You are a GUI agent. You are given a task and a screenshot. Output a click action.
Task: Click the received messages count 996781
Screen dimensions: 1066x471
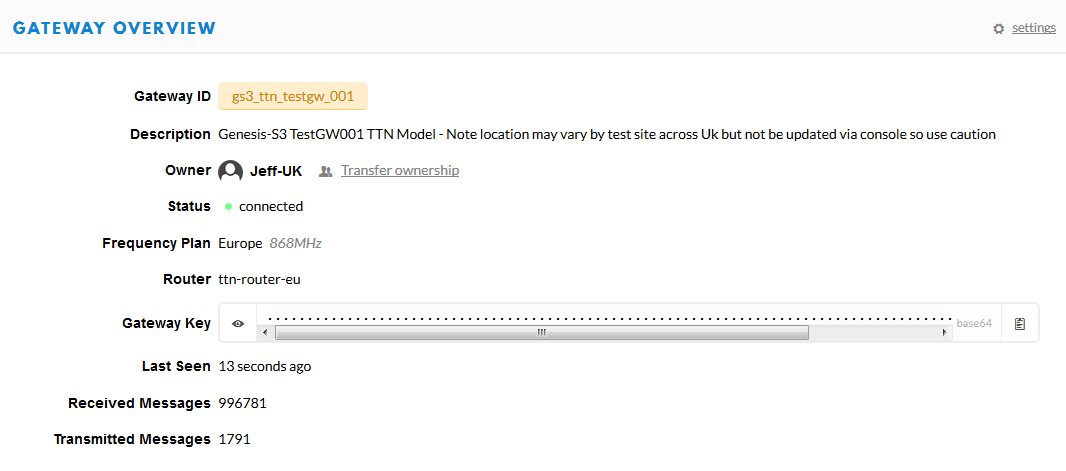pos(243,403)
